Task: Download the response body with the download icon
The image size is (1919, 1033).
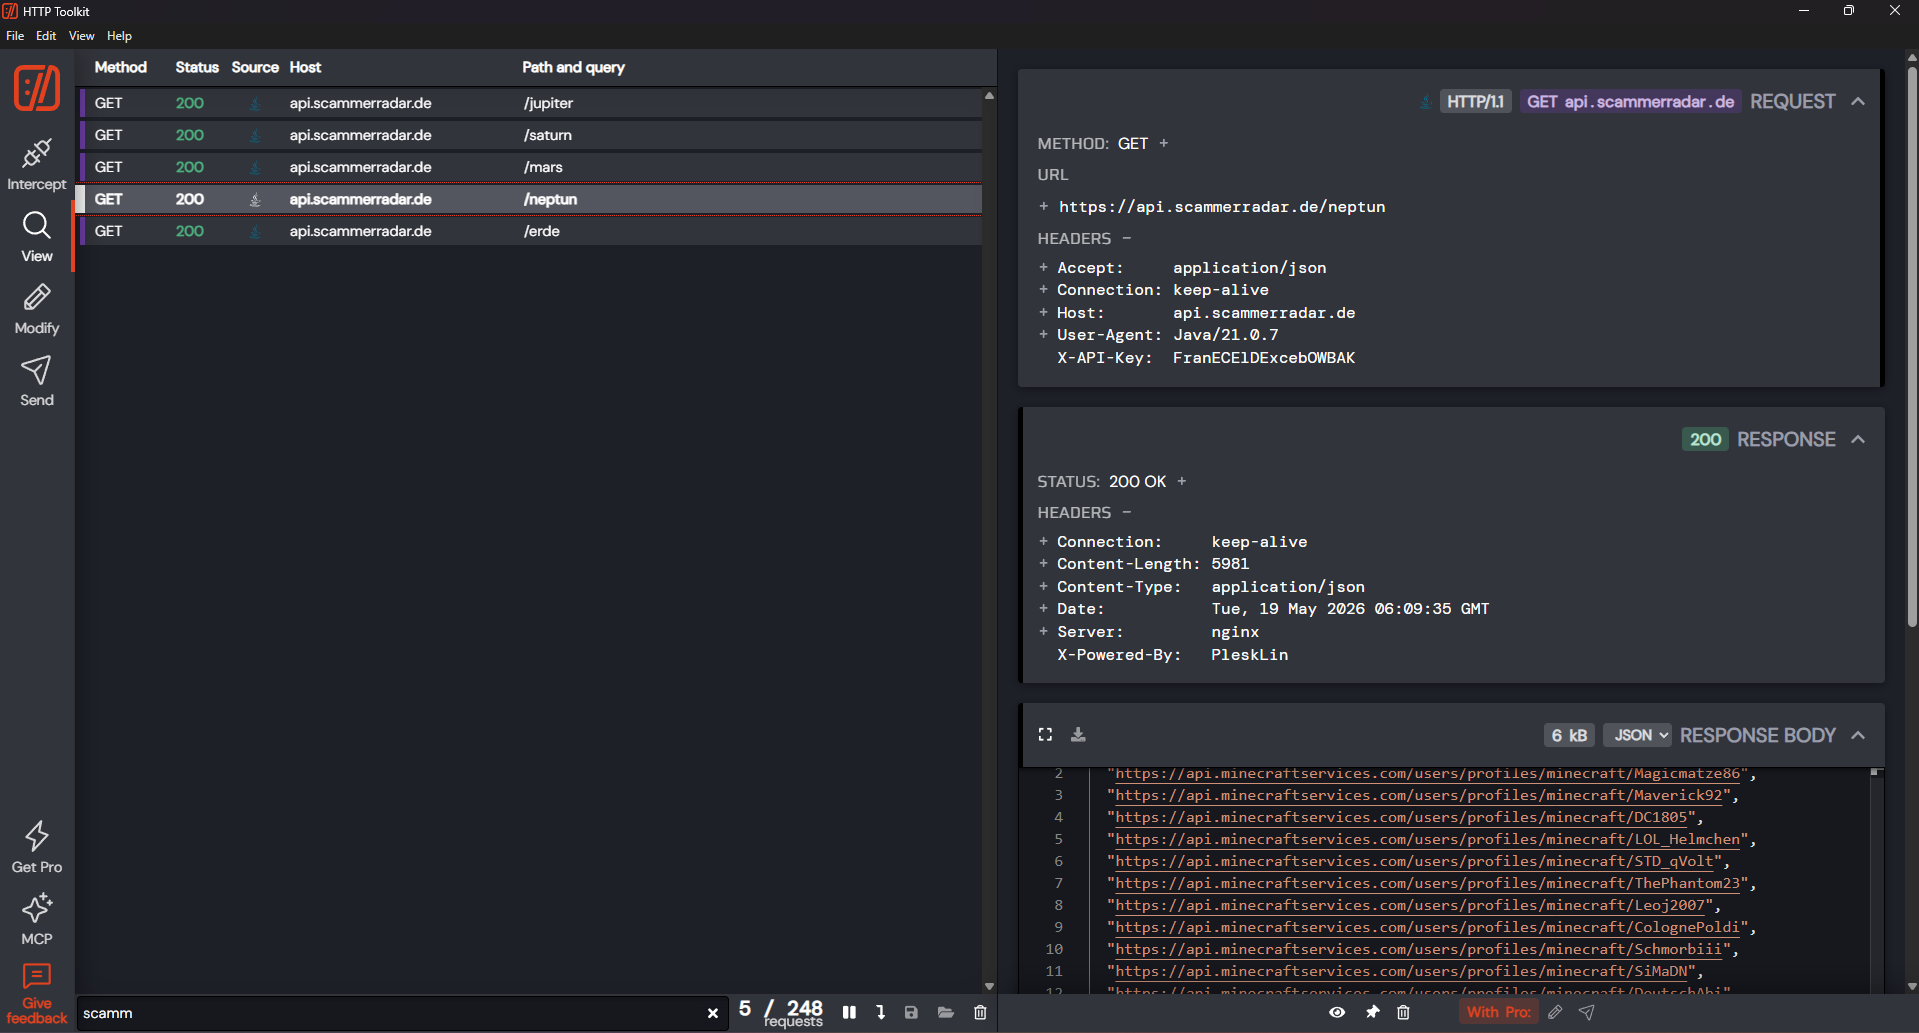Action: [x=1078, y=734]
